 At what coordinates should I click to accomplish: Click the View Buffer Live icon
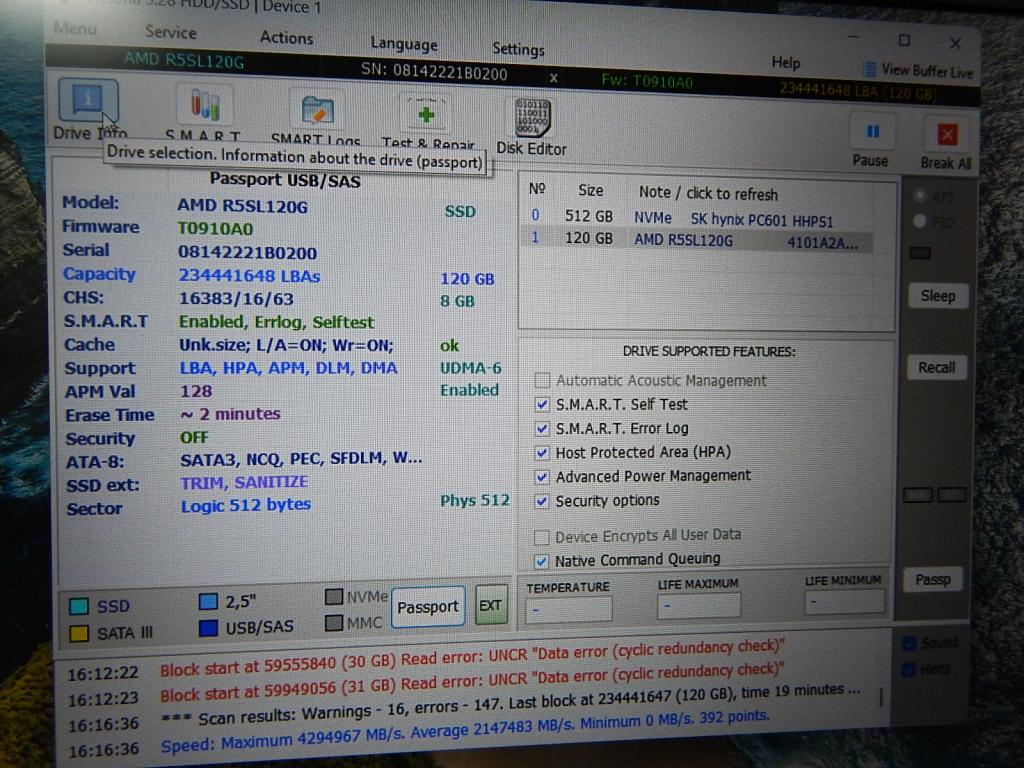871,69
